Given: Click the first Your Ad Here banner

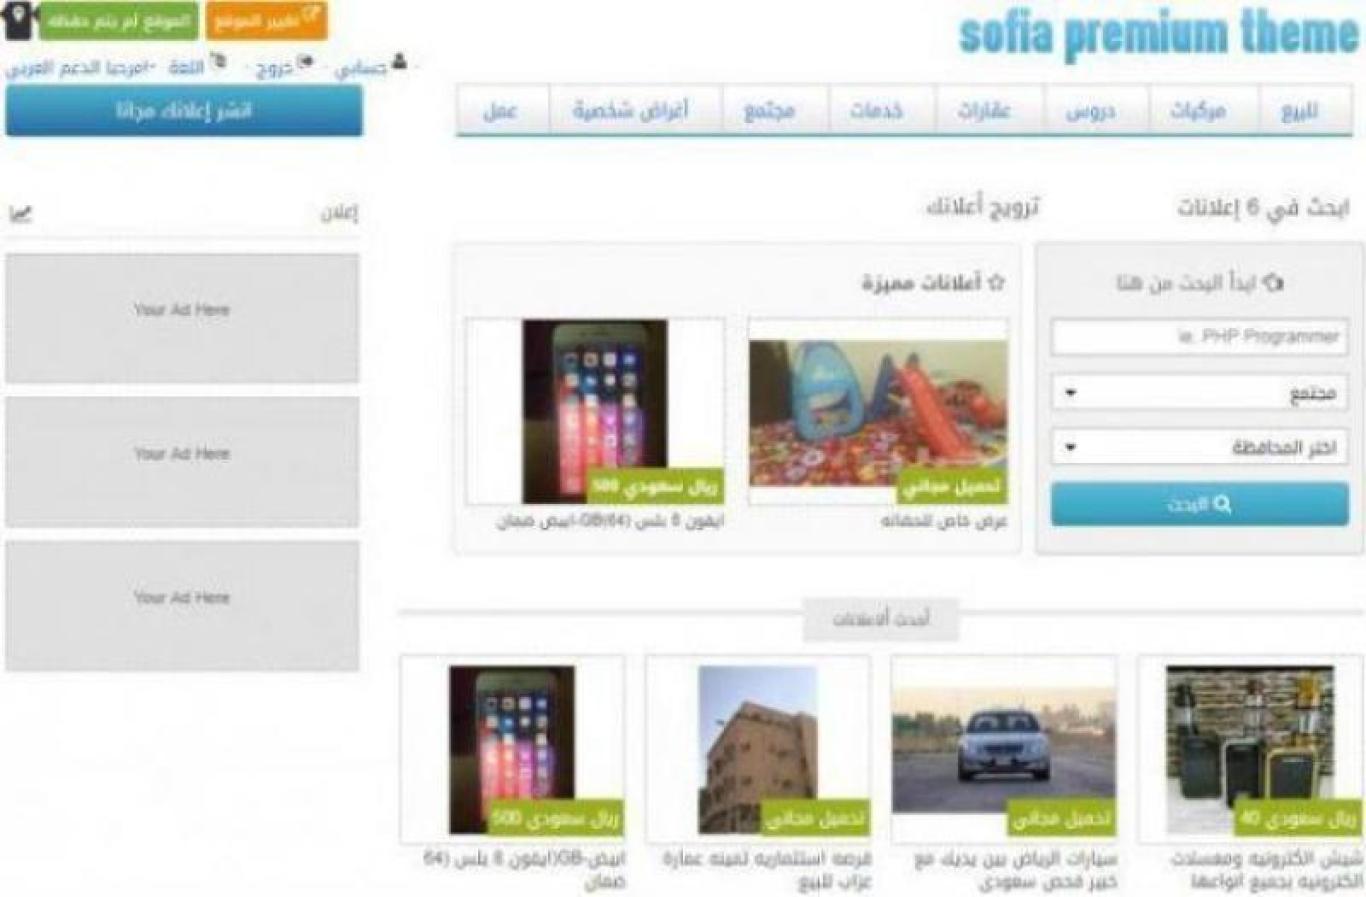Looking at the screenshot, I should [182, 317].
